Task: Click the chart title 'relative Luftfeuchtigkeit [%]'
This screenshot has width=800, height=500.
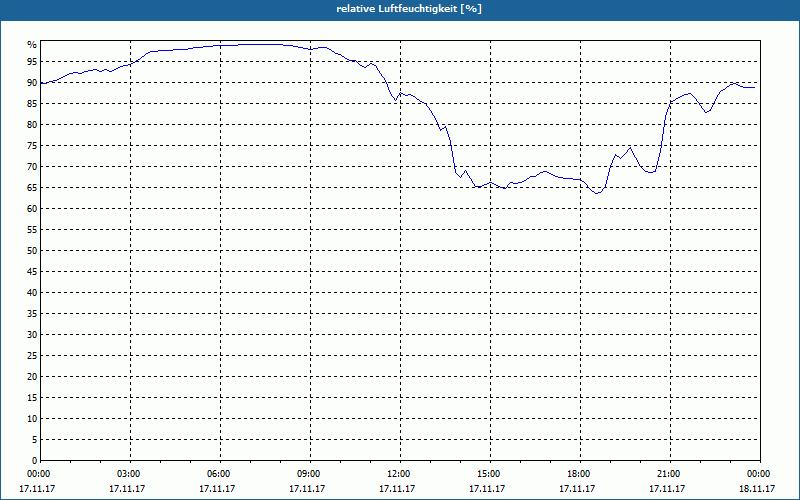Action: pyautogui.click(x=409, y=9)
